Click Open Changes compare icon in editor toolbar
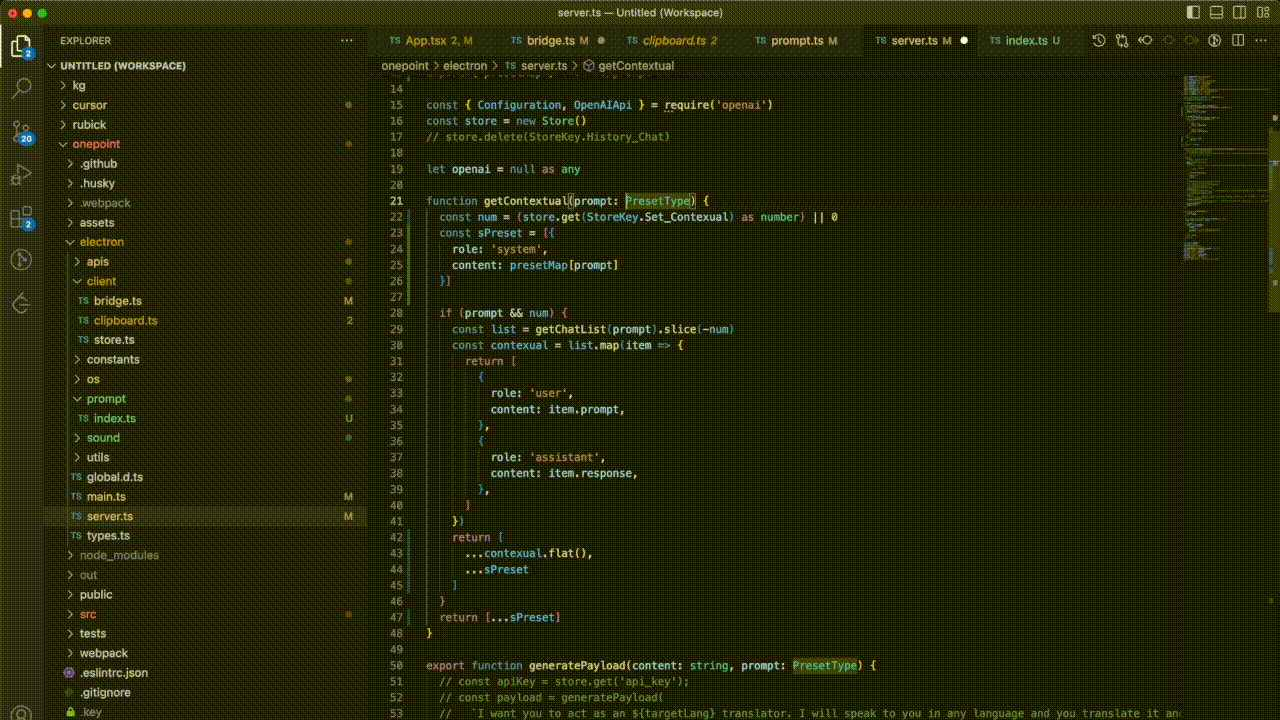The height and width of the screenshot is (720, 1280). (1121, 41)
